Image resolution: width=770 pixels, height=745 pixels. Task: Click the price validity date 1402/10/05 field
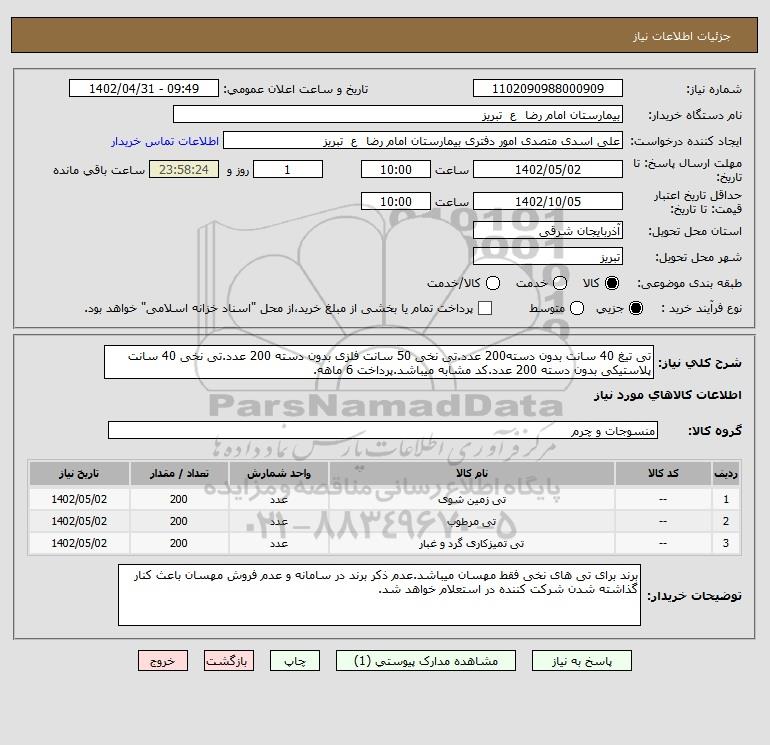[548, 201]
